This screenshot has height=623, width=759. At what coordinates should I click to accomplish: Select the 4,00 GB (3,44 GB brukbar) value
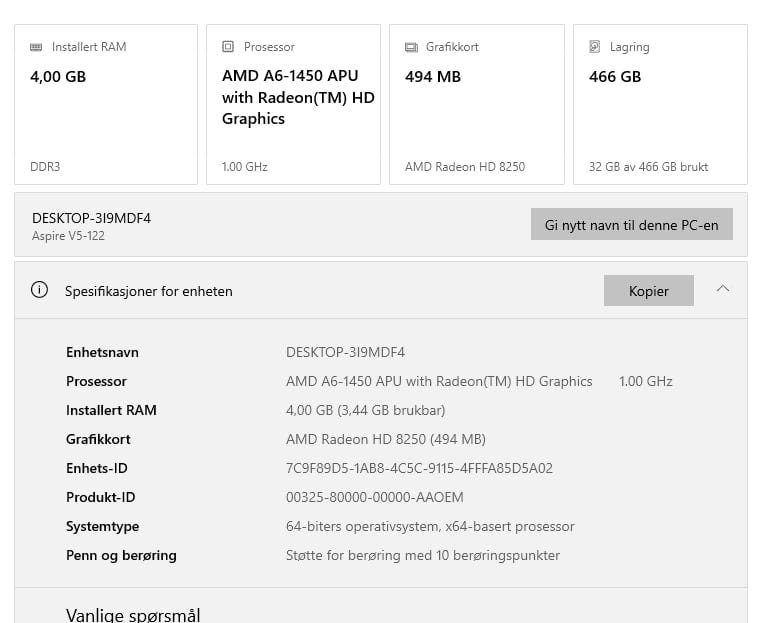(365, 410)
